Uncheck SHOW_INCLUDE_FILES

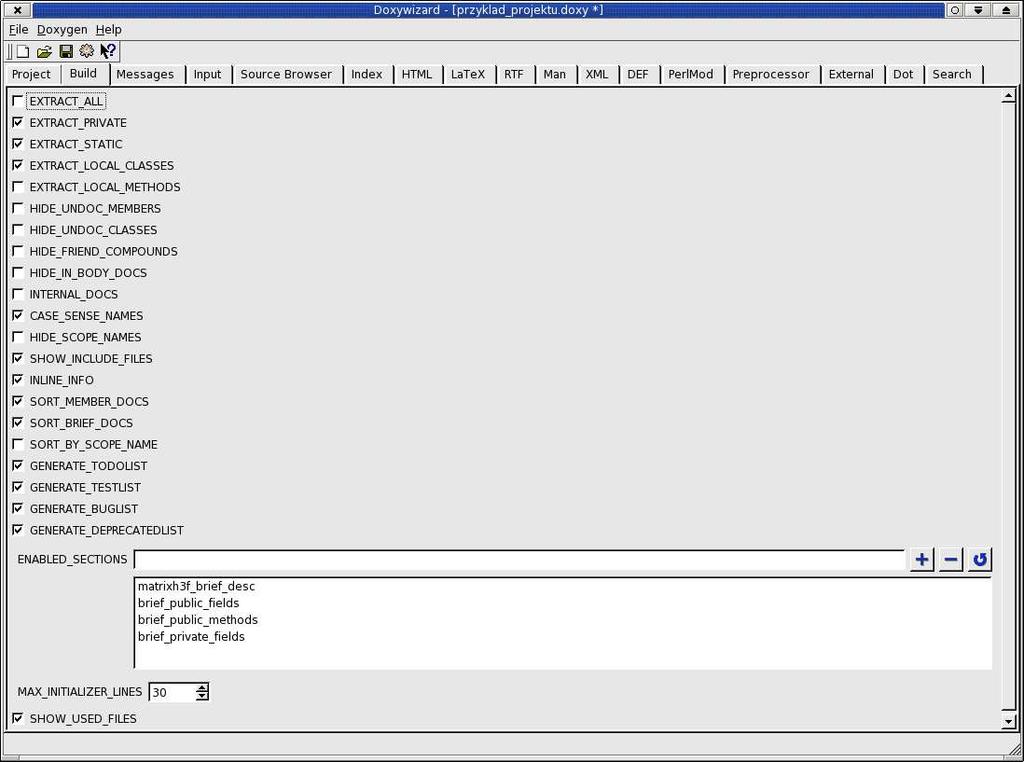pos(18,358)
